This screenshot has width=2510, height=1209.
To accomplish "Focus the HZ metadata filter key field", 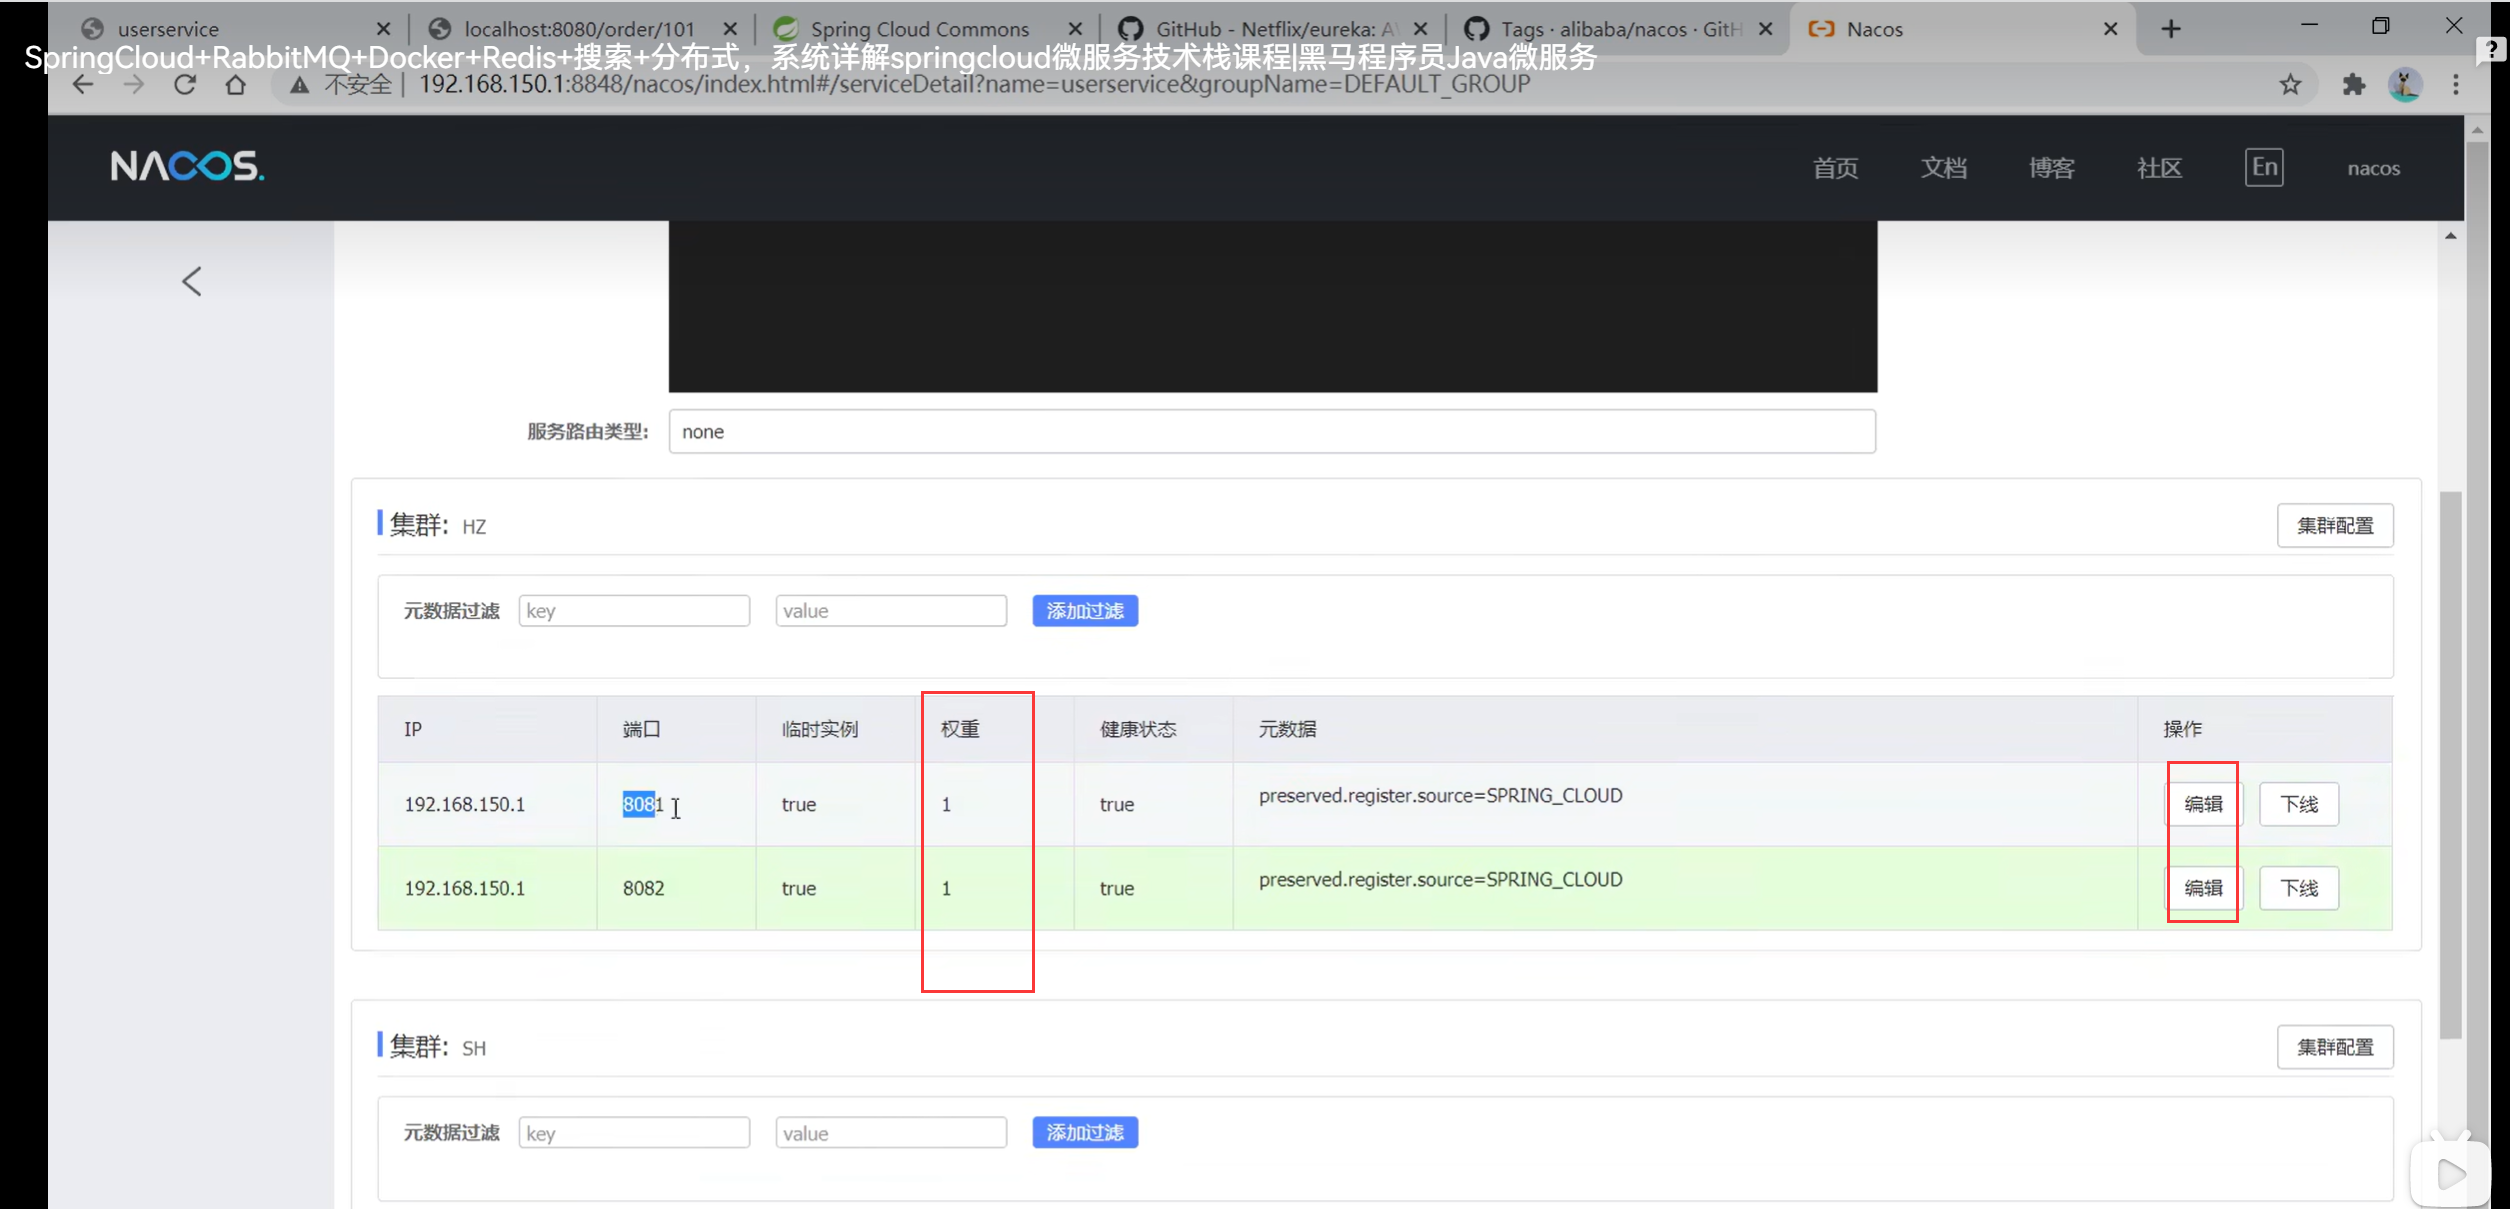I will point(634,611).
